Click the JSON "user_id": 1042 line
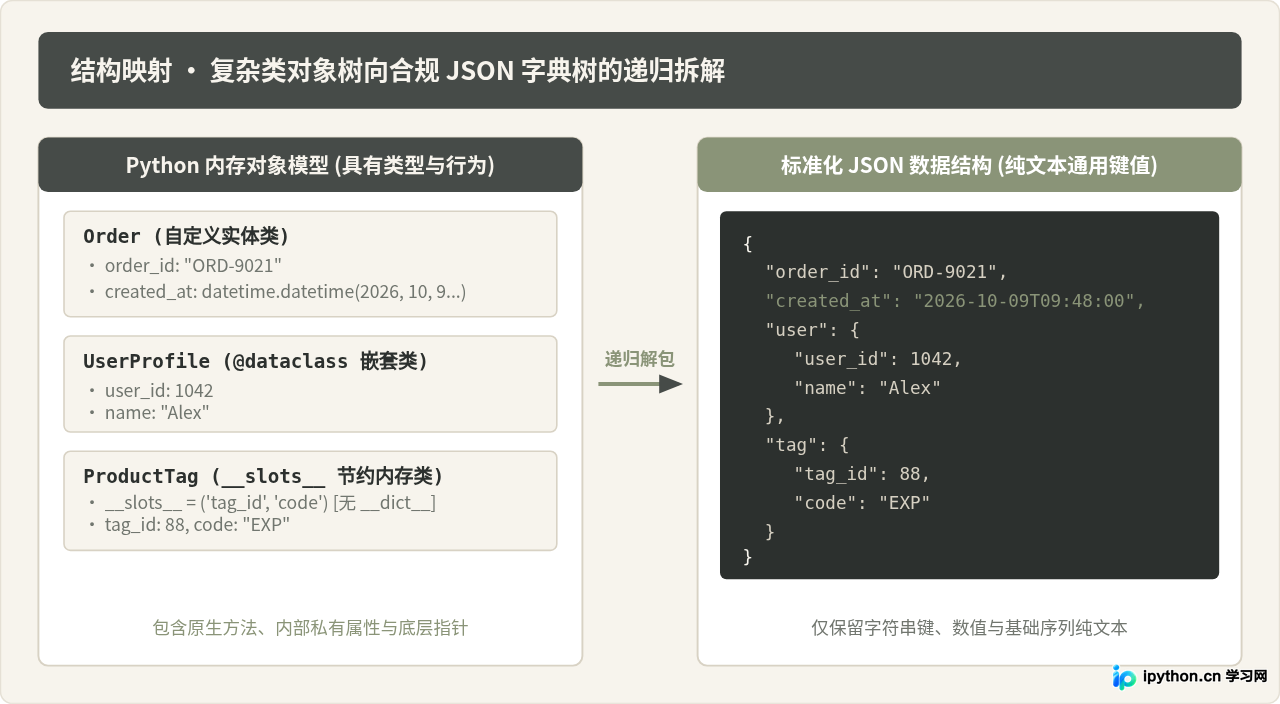This screenshot has width=1280, height=704. pos(878,359)
